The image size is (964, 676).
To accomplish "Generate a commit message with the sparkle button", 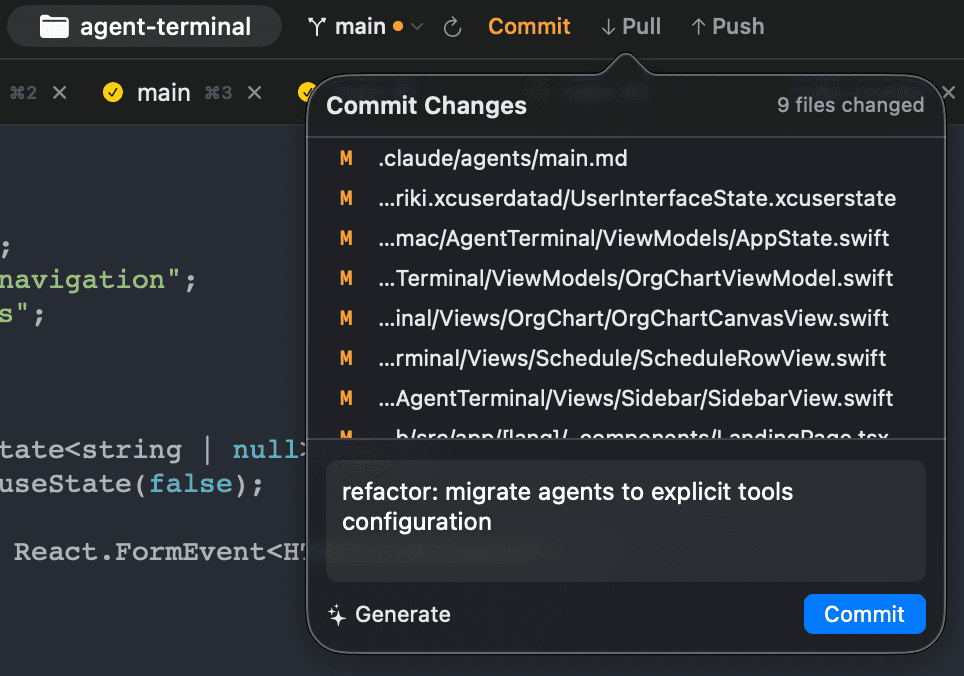I will 389,614.
